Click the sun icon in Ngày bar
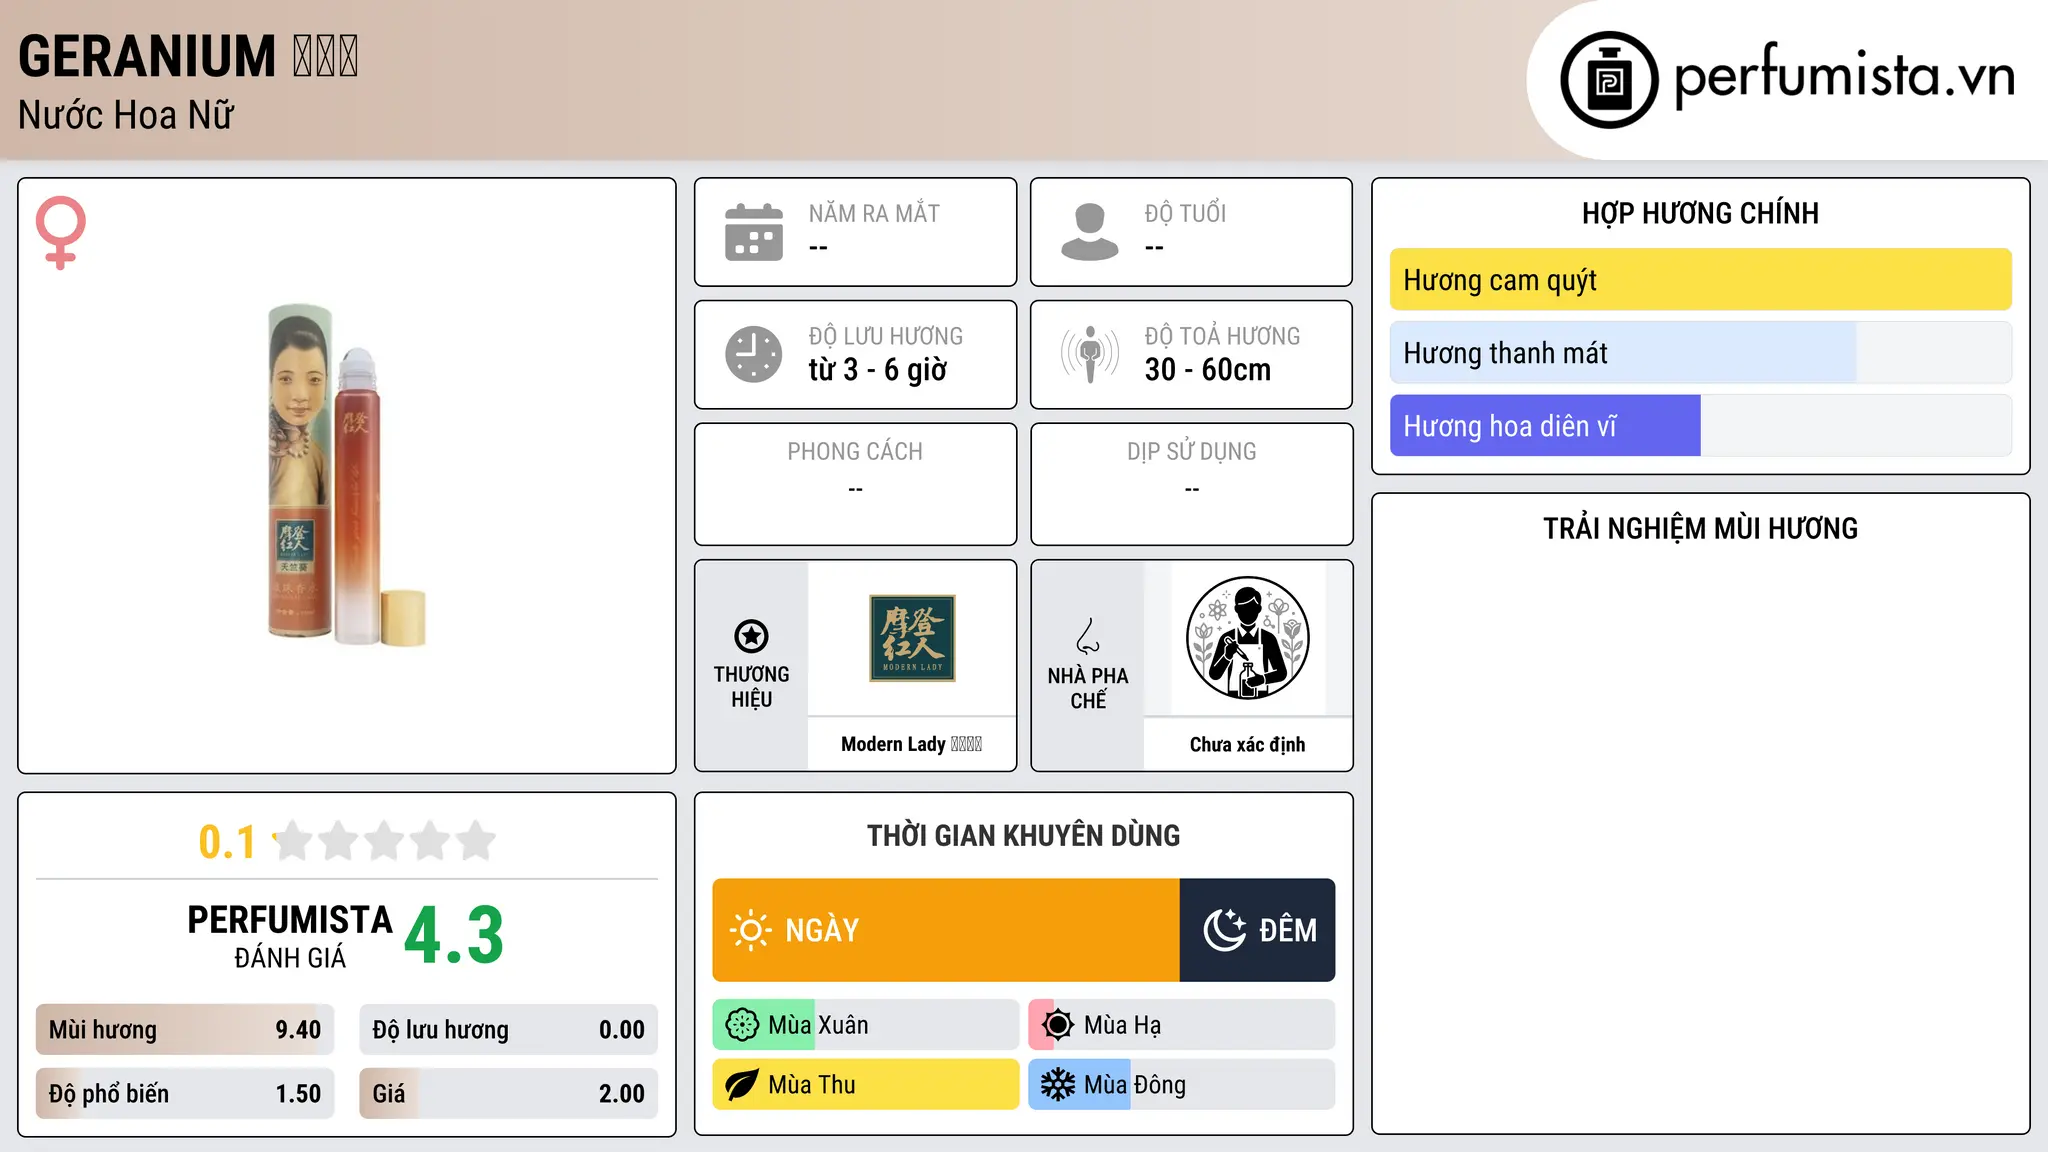Image resolution: width=2048 pixels, height=1152 pixels. pyautogui.click(x=750, y=930)
